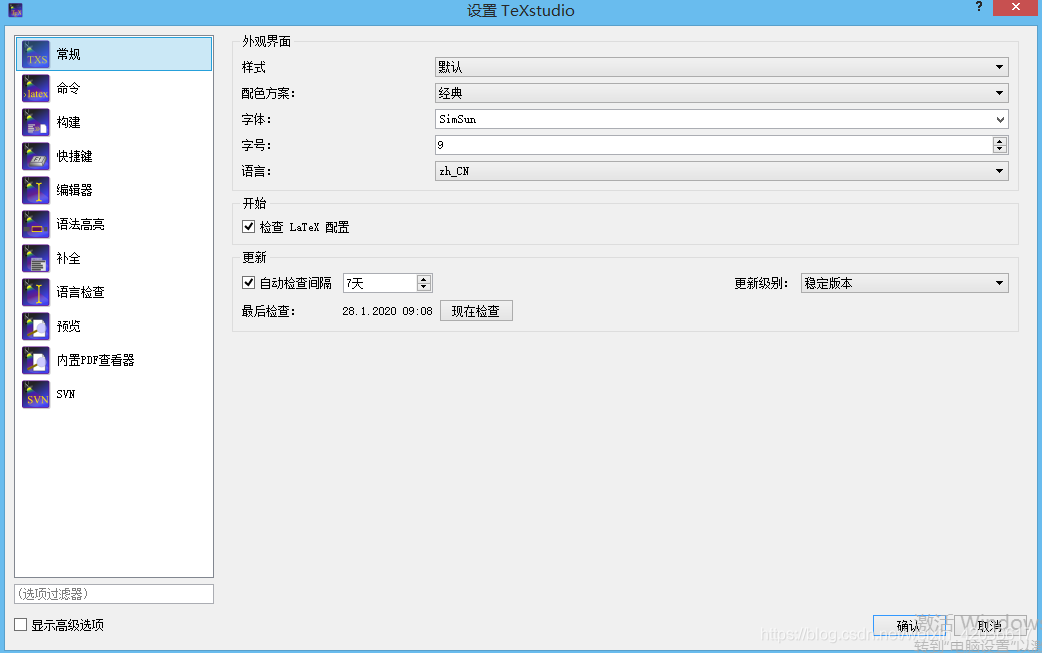The image size is (1042, 653).
Task: Click into the 选项过滤器 filter field
Action: click(114, 594)
